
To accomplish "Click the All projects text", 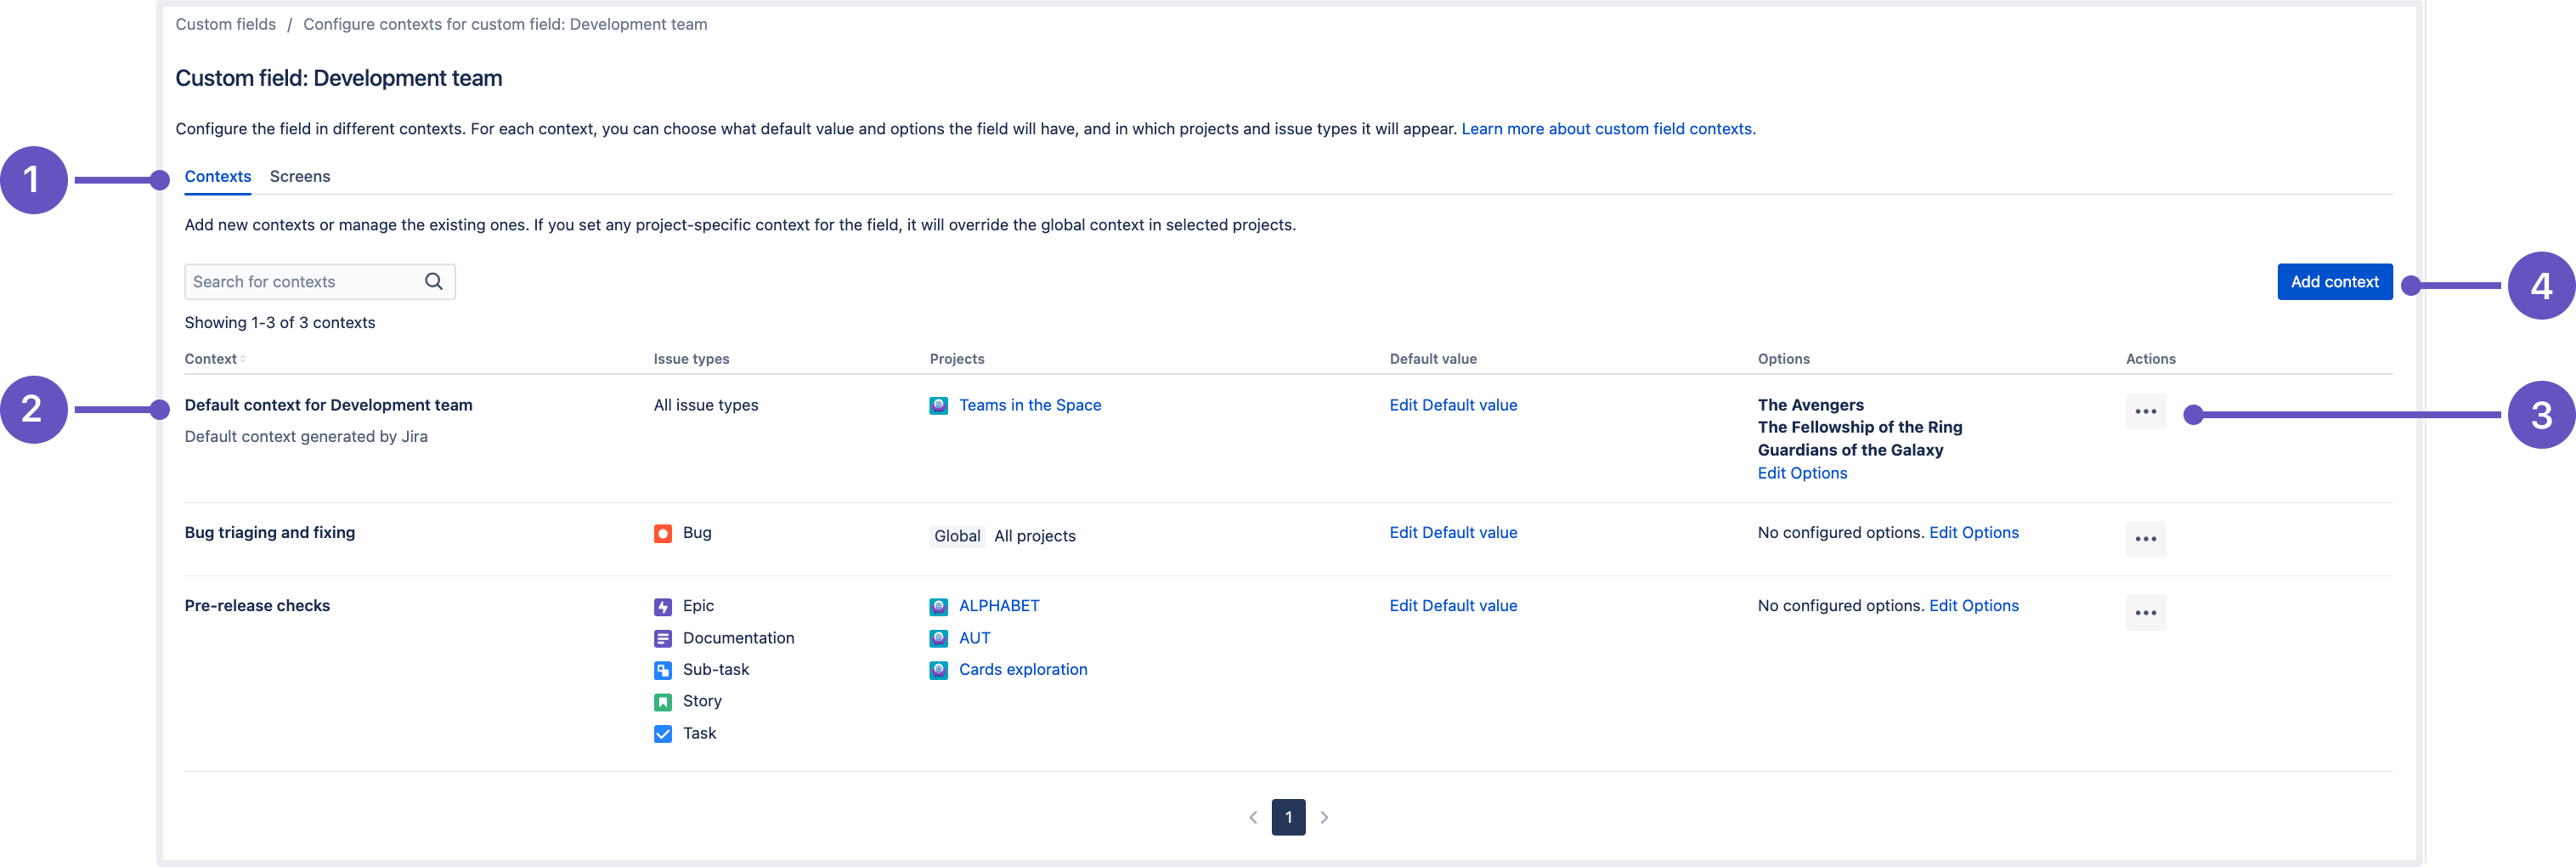I will 1035,536.
